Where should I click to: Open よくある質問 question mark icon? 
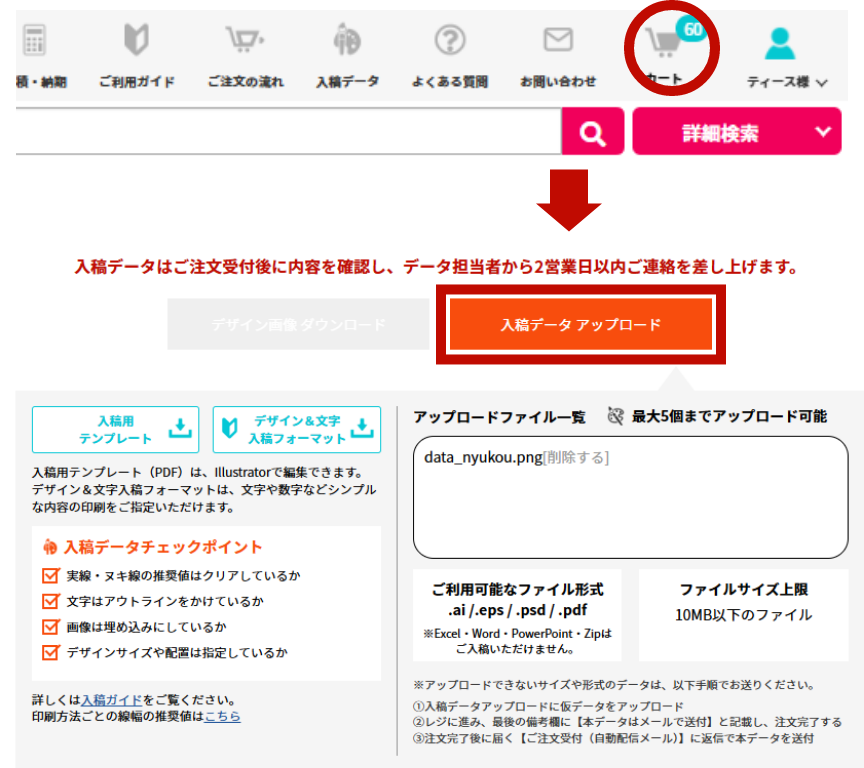(450, 41)
